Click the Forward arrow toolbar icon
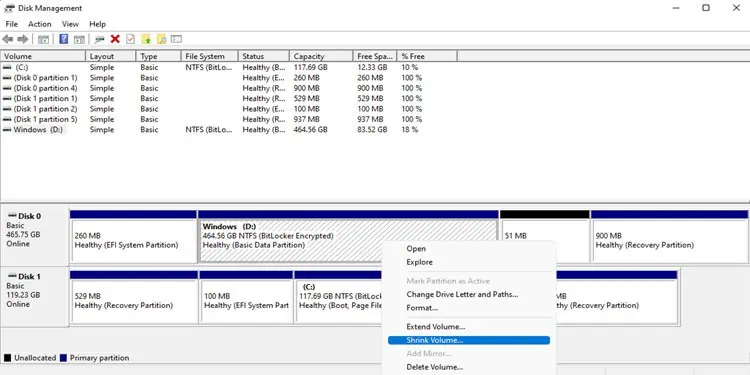Viewport: 750px width, 375px height. 22,39
